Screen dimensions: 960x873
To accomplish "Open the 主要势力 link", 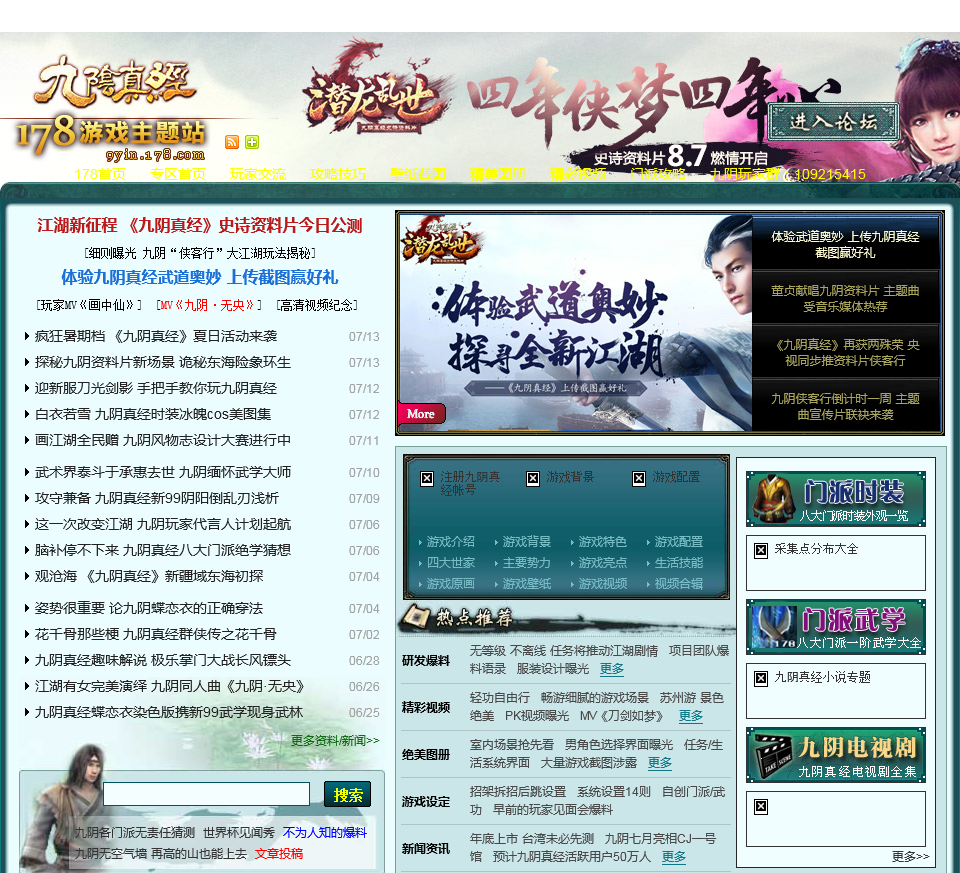I will point(527,563).
